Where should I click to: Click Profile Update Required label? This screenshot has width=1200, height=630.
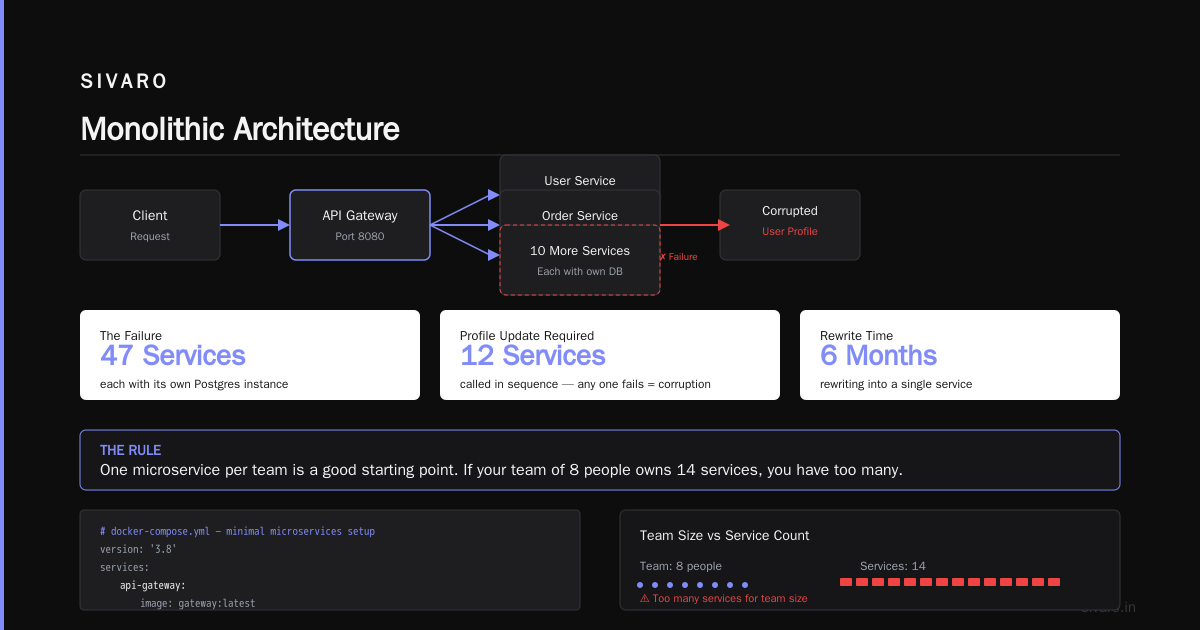coord(527,336)
